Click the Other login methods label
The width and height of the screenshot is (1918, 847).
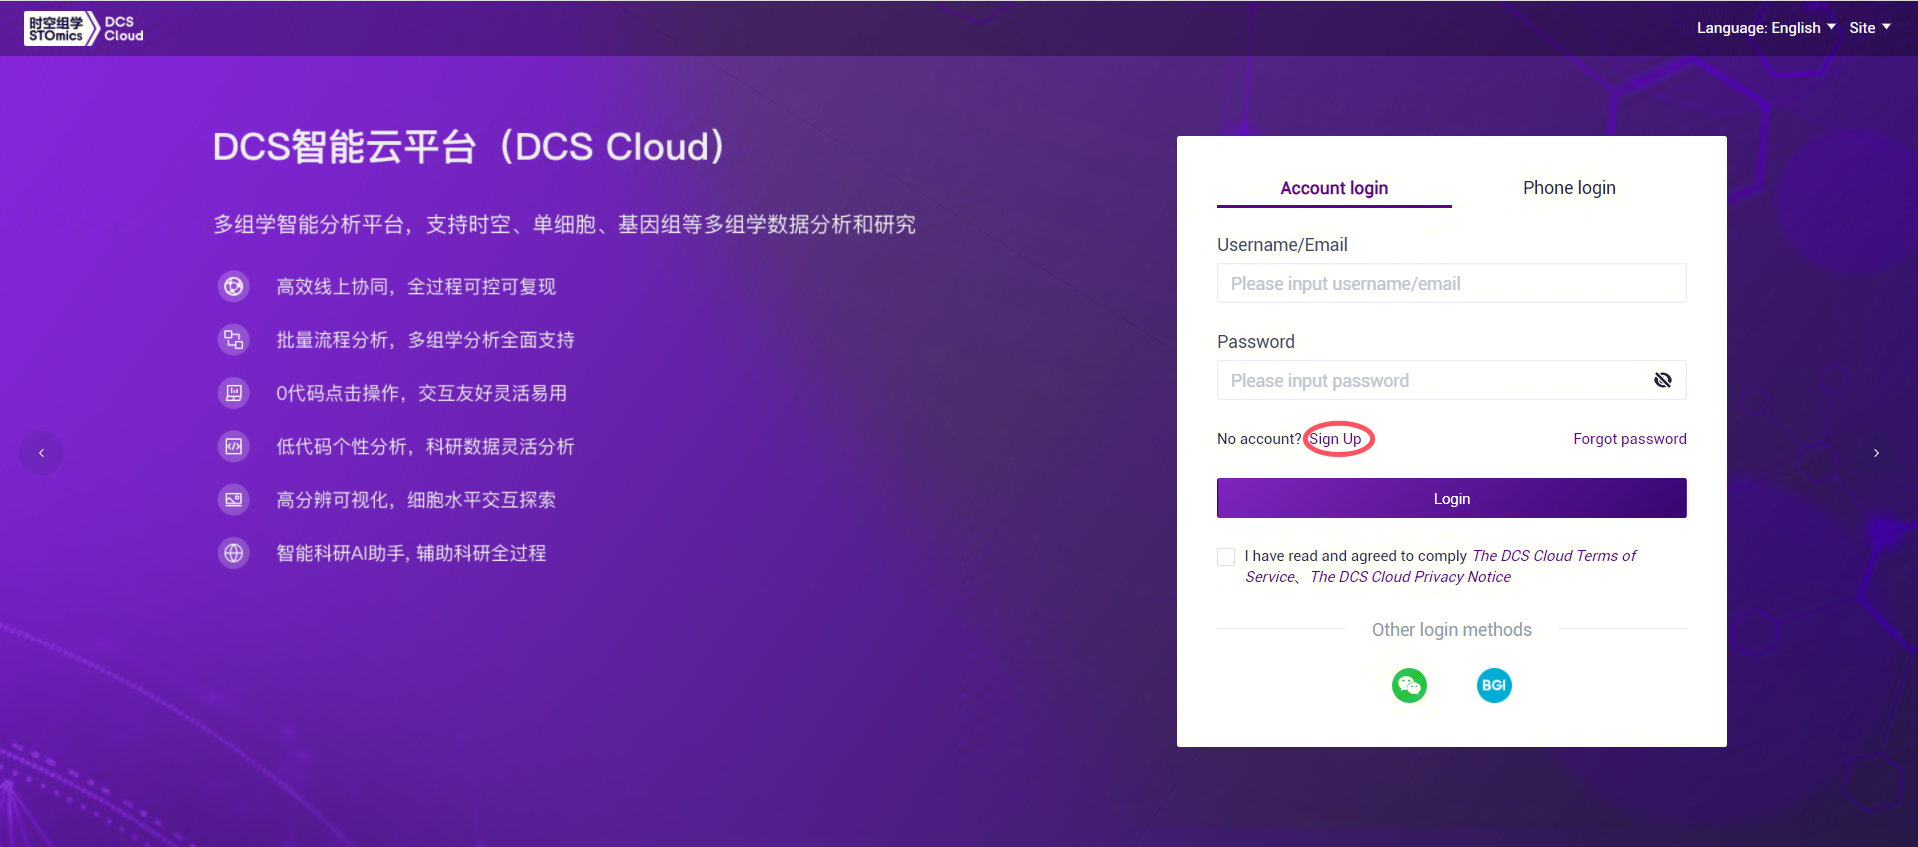pos(1452,630)
